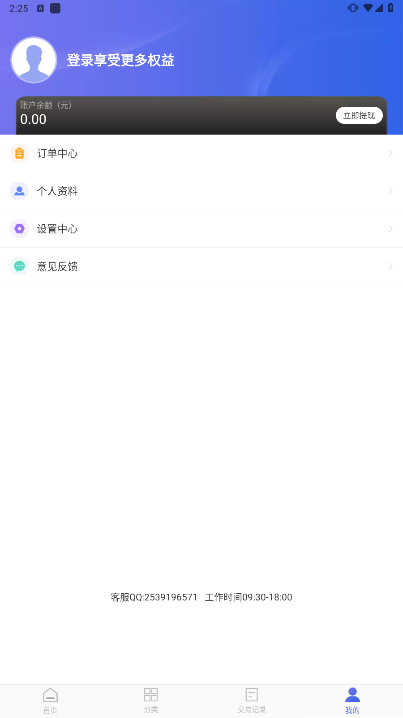Tap the 账户余额 0.00 balance amount
The image size is (403, 718).
pyautogui.click(x=33, y=120)
